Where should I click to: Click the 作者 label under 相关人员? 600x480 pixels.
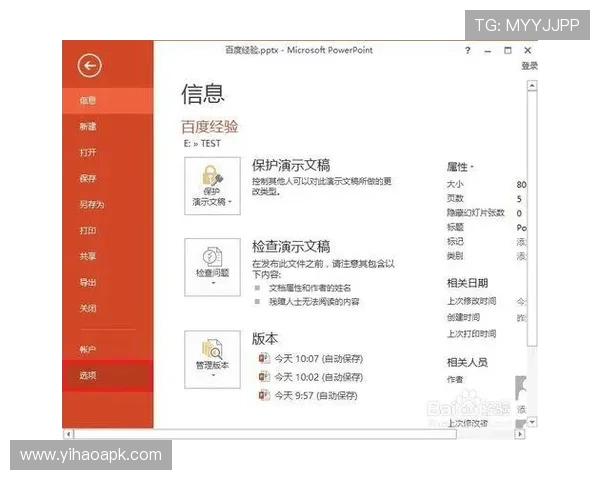pos(455,379)
